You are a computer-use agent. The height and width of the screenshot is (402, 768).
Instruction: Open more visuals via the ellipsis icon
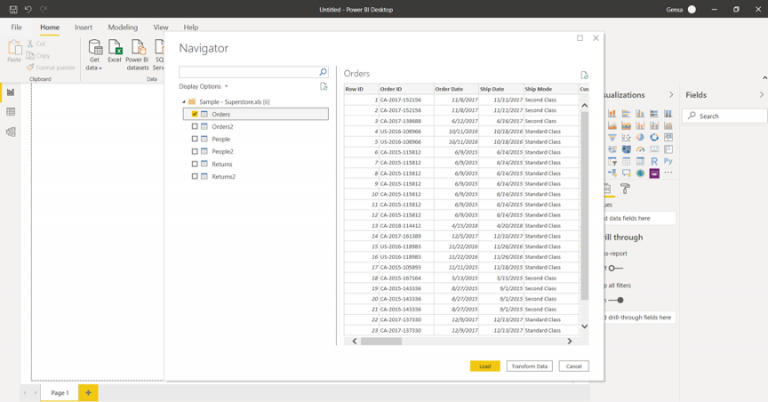[x=668, y=172]
